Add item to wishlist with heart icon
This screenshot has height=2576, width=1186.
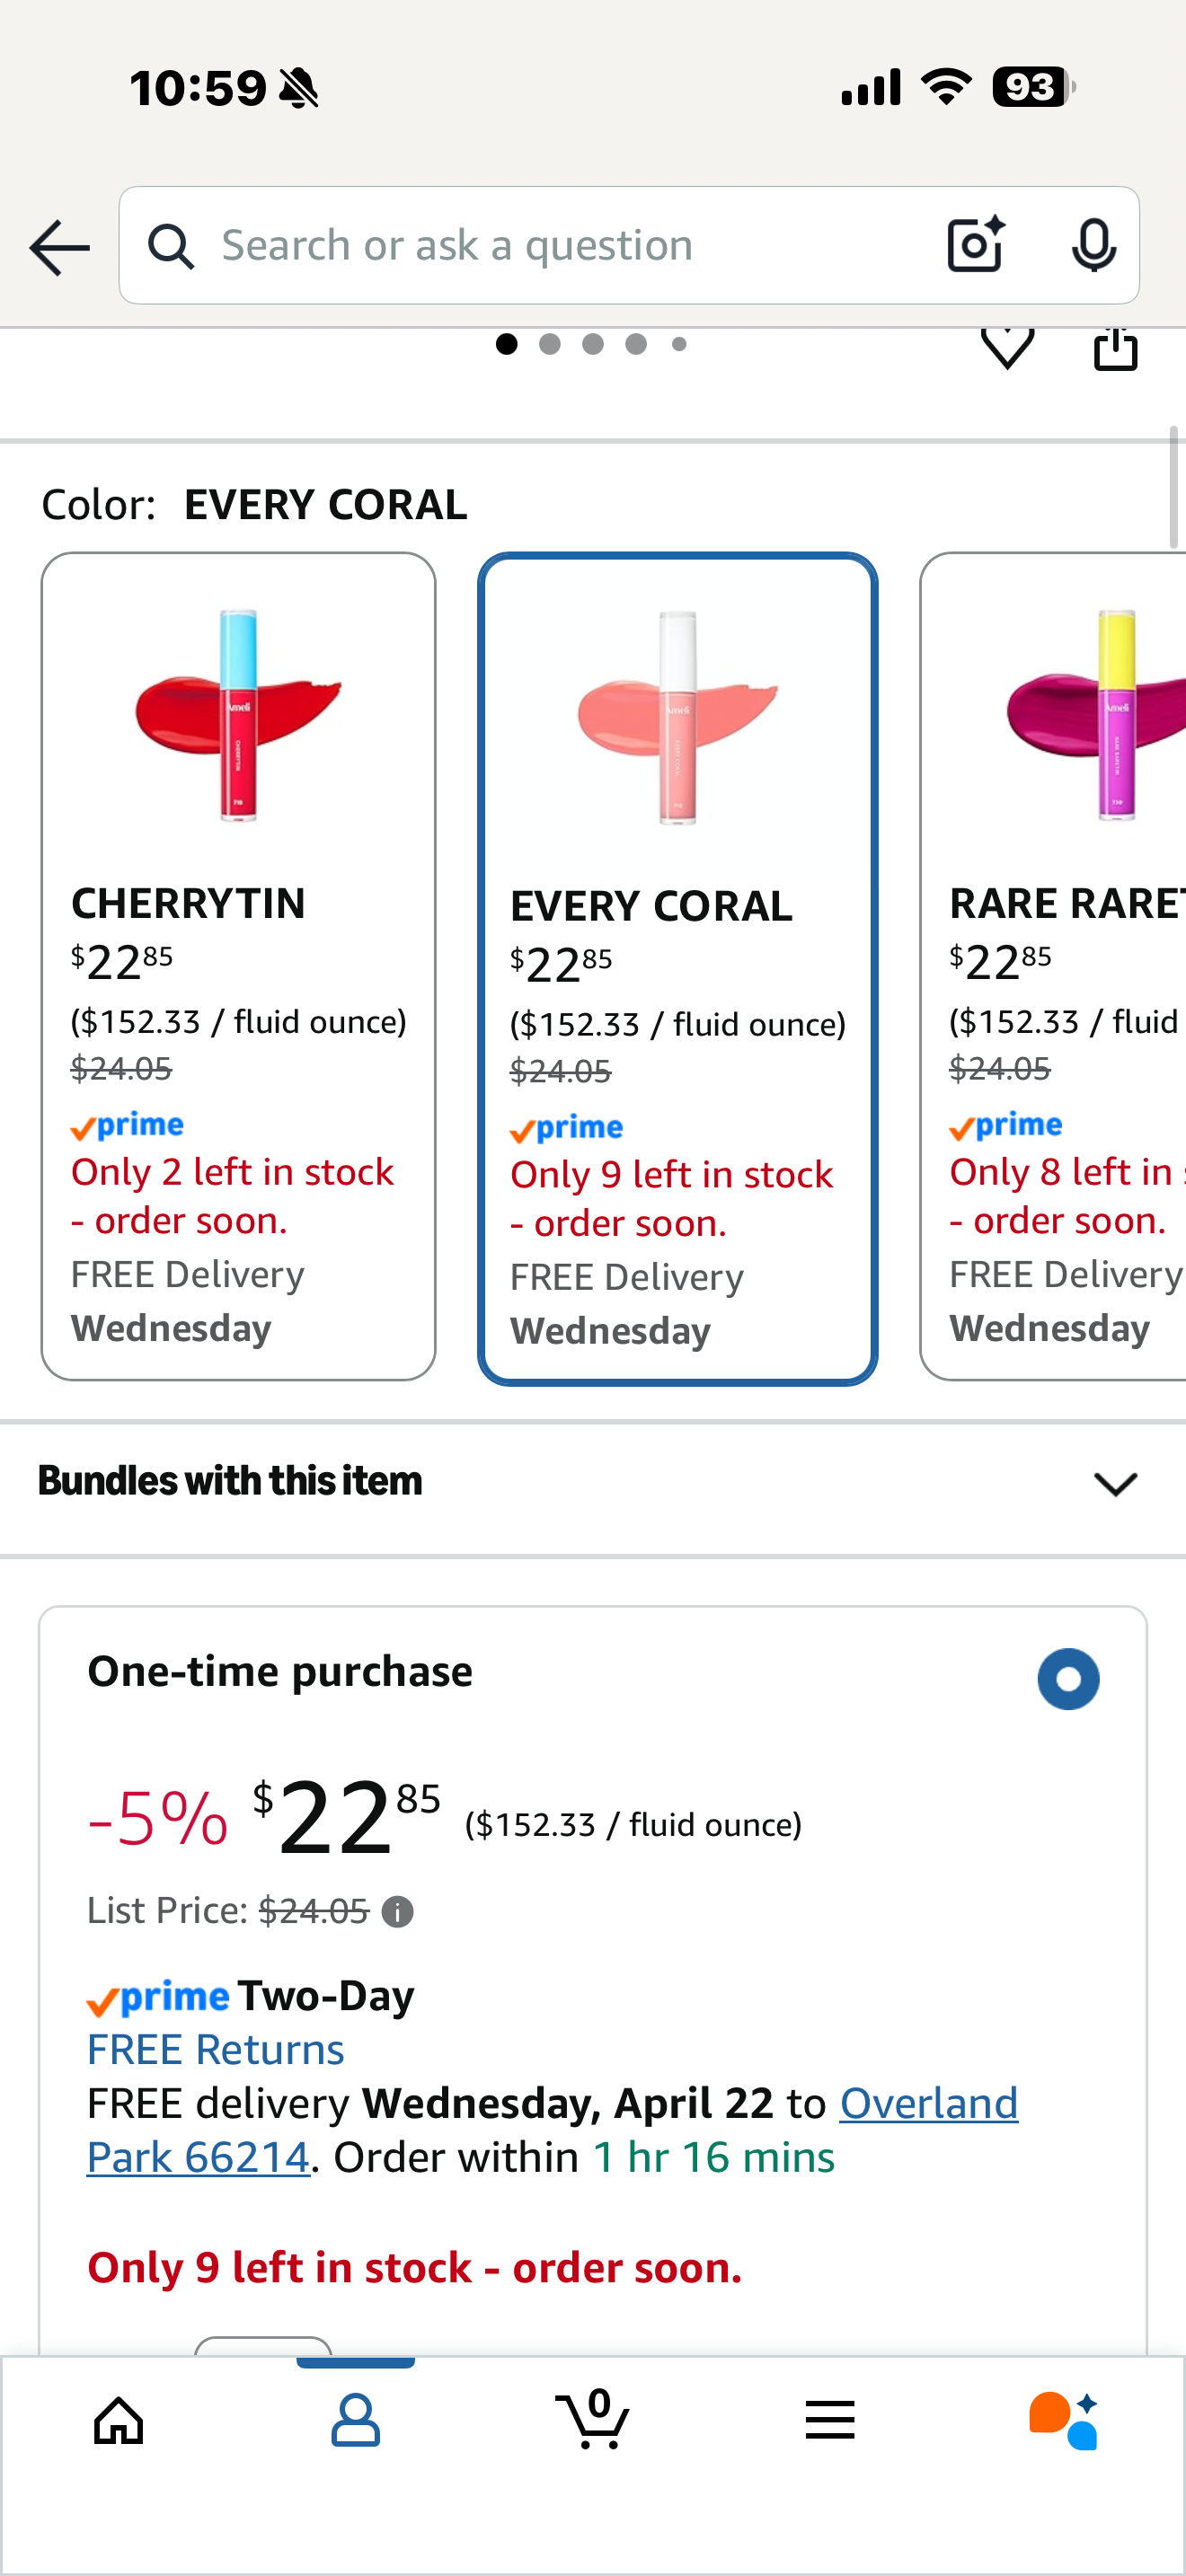point(1007,346)
